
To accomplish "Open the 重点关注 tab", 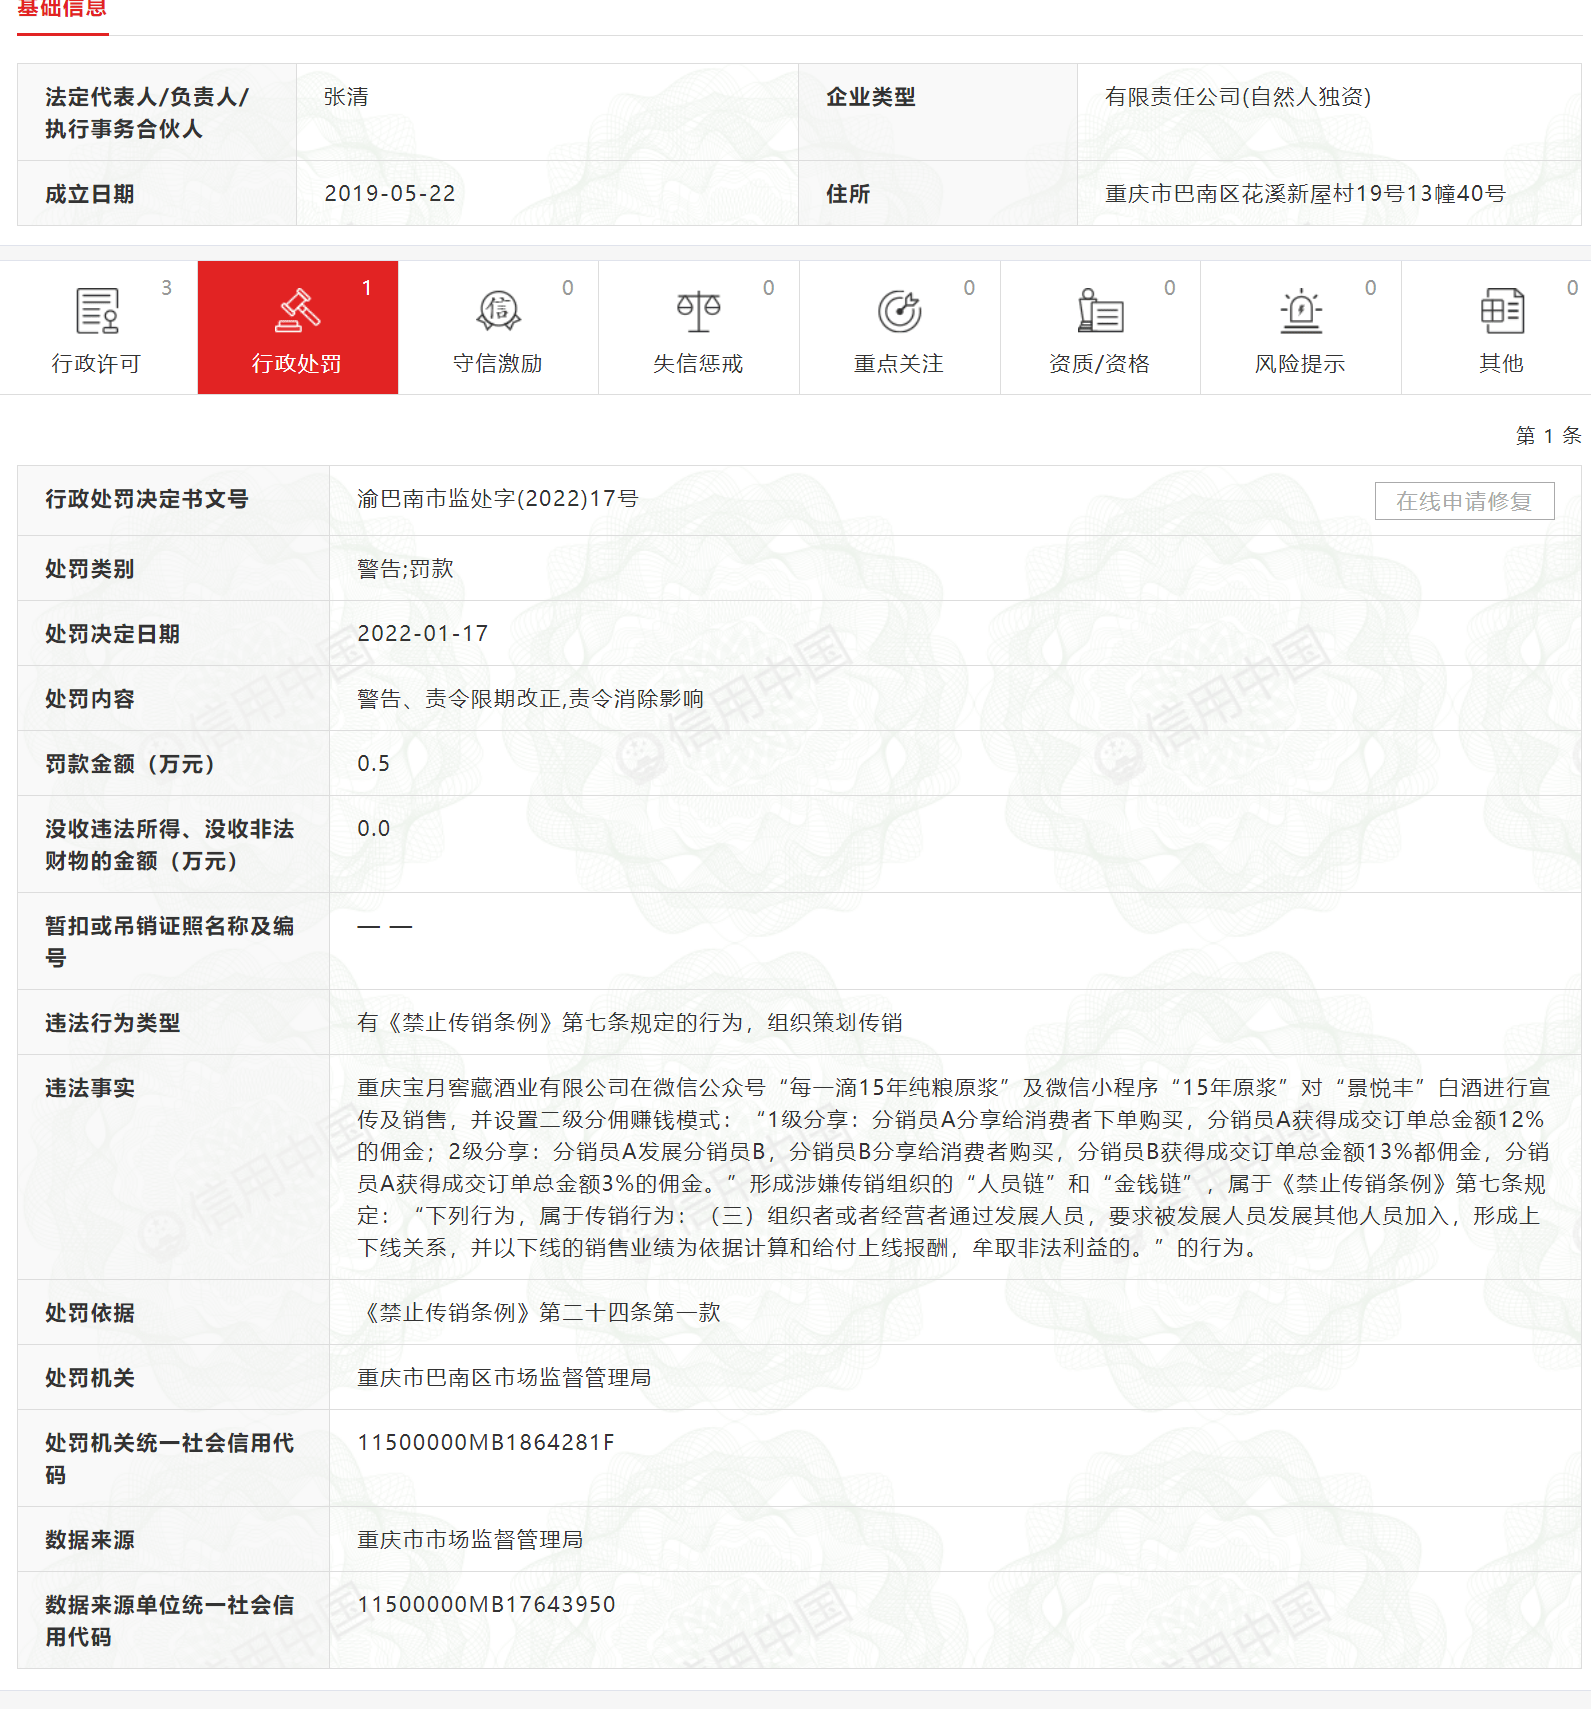I will point(899,328).
